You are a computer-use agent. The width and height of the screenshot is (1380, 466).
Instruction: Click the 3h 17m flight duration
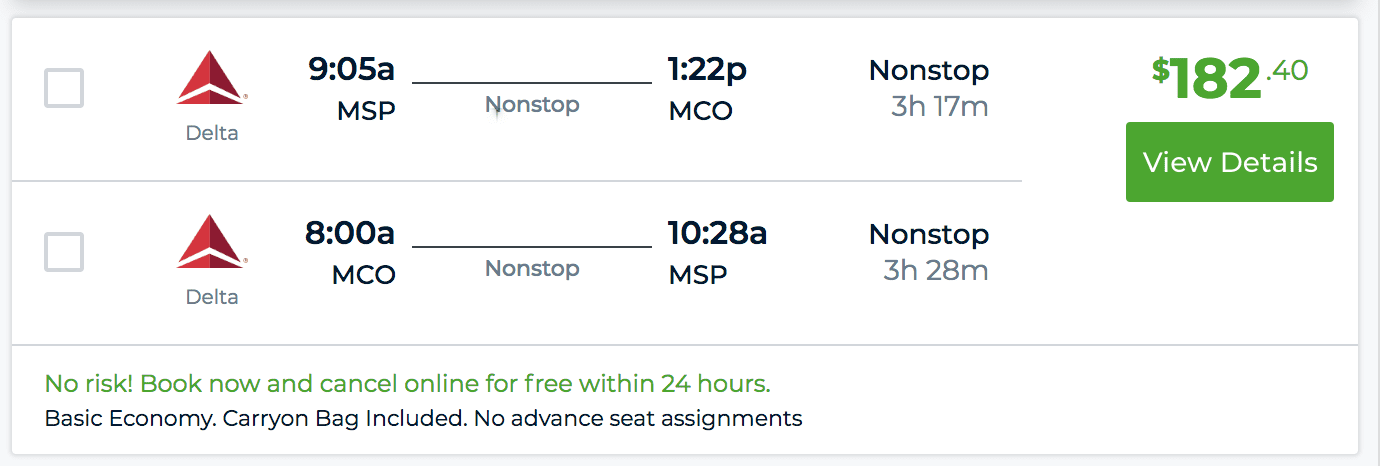pyautogui.click(x=940, y=106)
